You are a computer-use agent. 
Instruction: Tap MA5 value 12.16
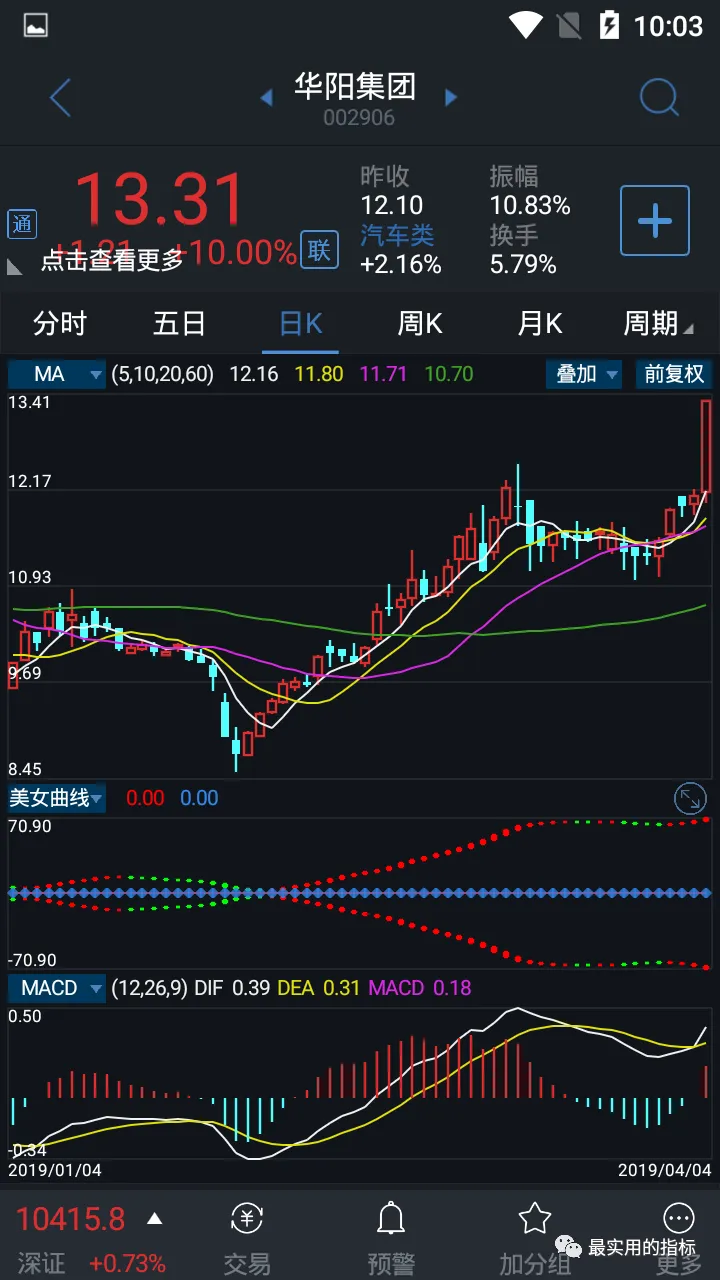pos(254,374)
